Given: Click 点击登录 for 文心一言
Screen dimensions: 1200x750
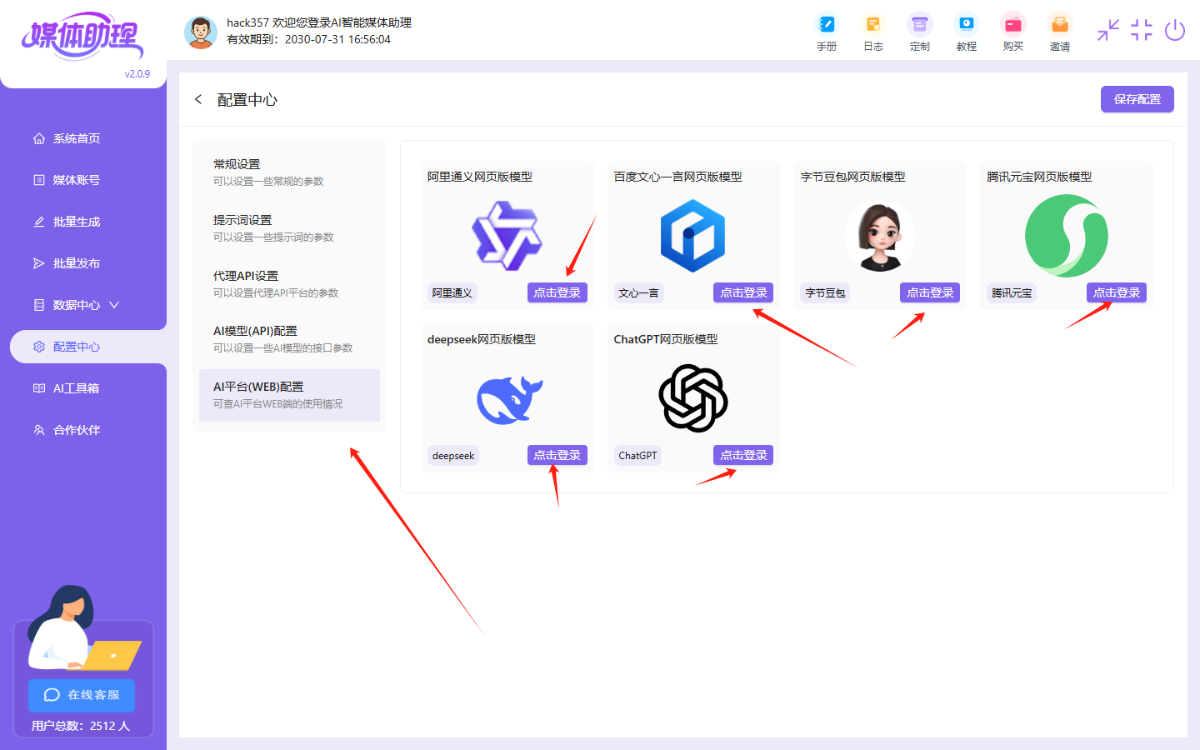Looking at the screenshot, I should click(743, 293).
